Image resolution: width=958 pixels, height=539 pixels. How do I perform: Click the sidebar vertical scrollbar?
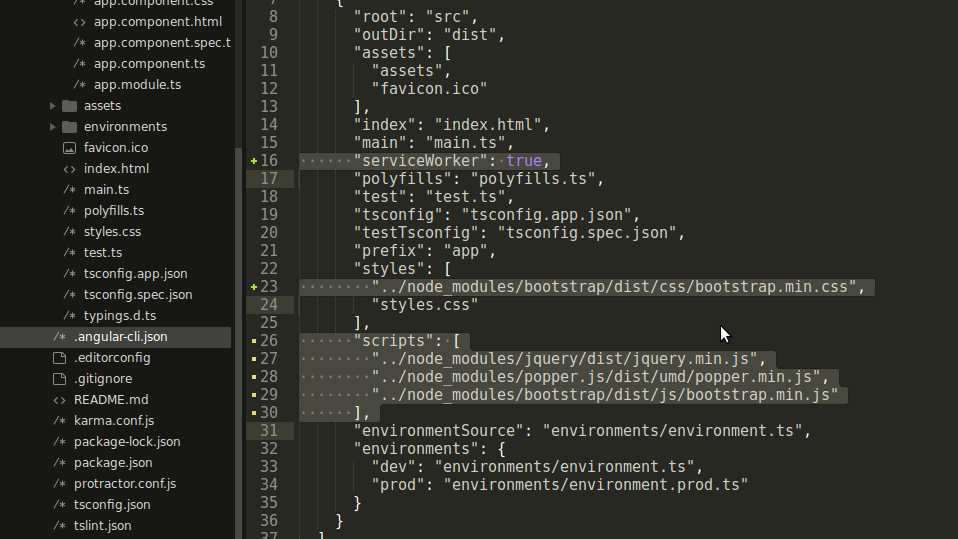tap(238, 340)
